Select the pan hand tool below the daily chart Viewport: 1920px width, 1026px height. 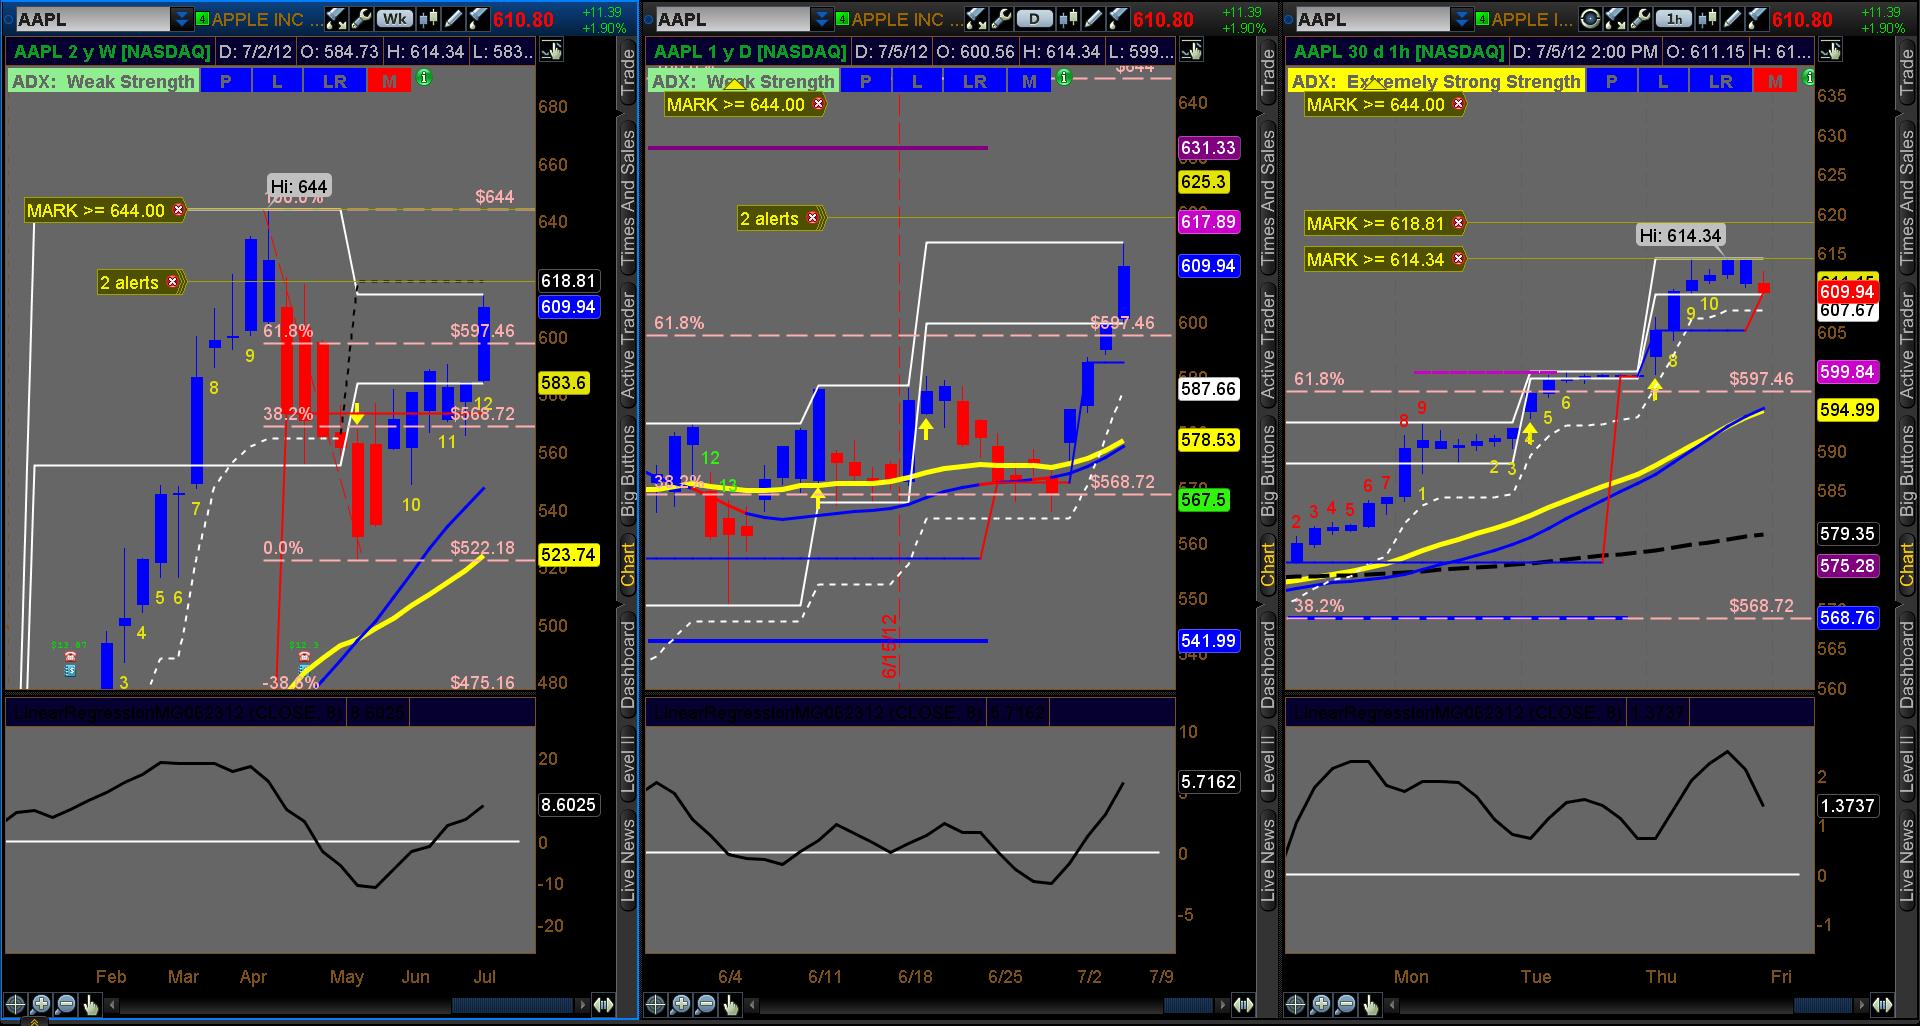coord(731,1005)
